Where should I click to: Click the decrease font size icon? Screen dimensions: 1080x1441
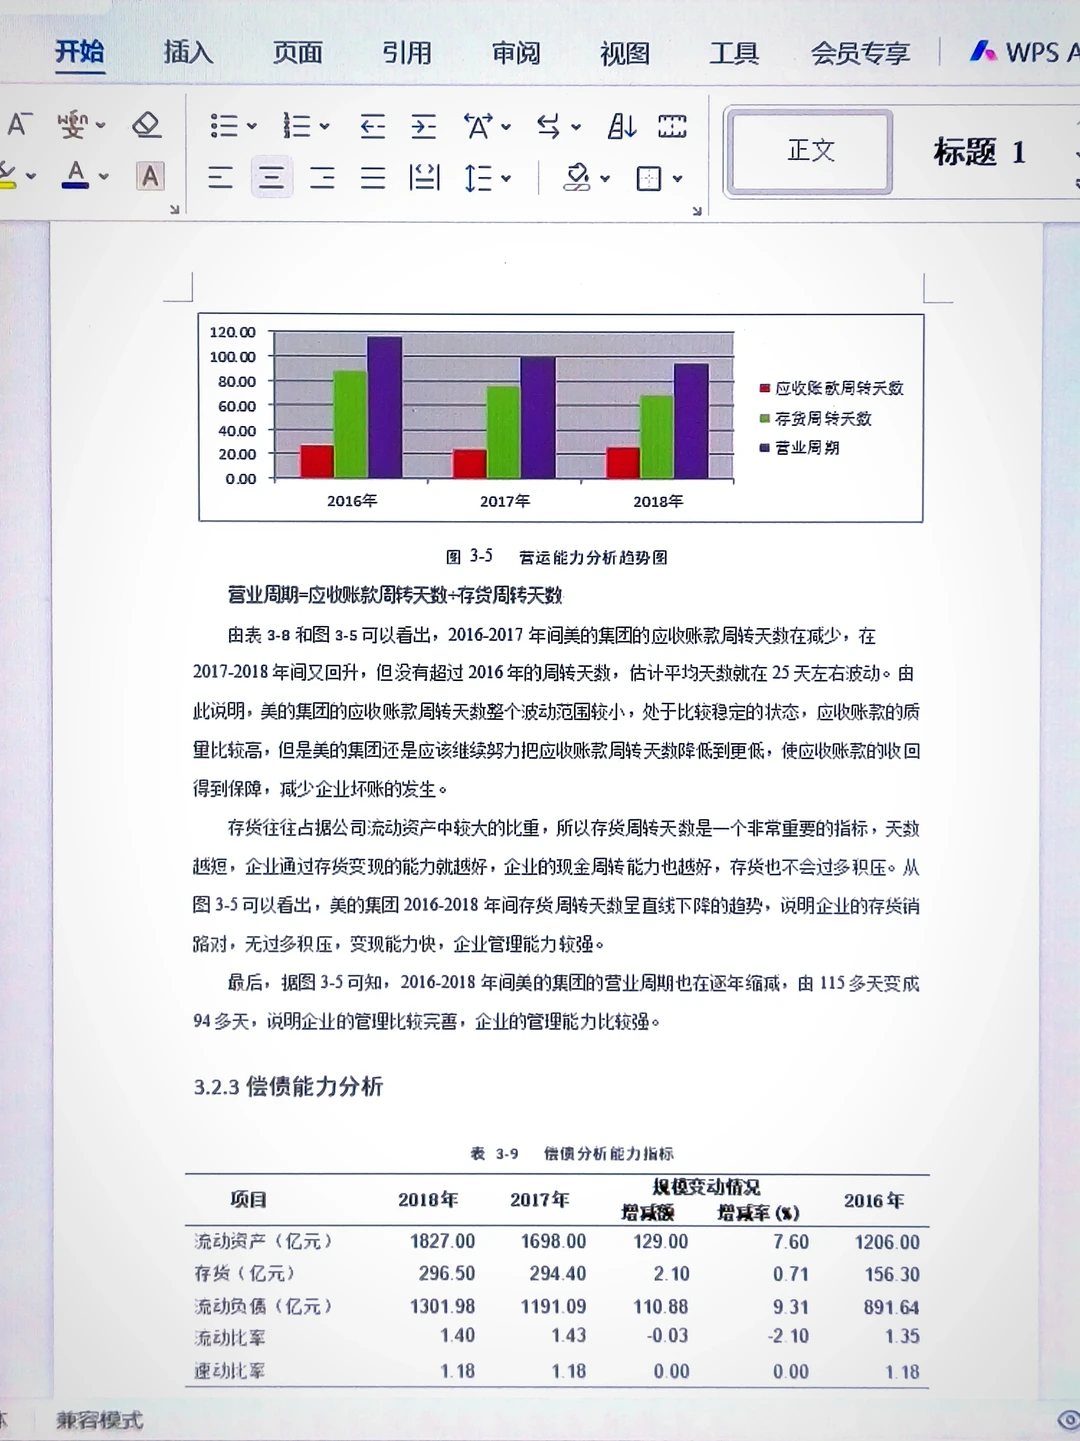(x=19, y=124)
